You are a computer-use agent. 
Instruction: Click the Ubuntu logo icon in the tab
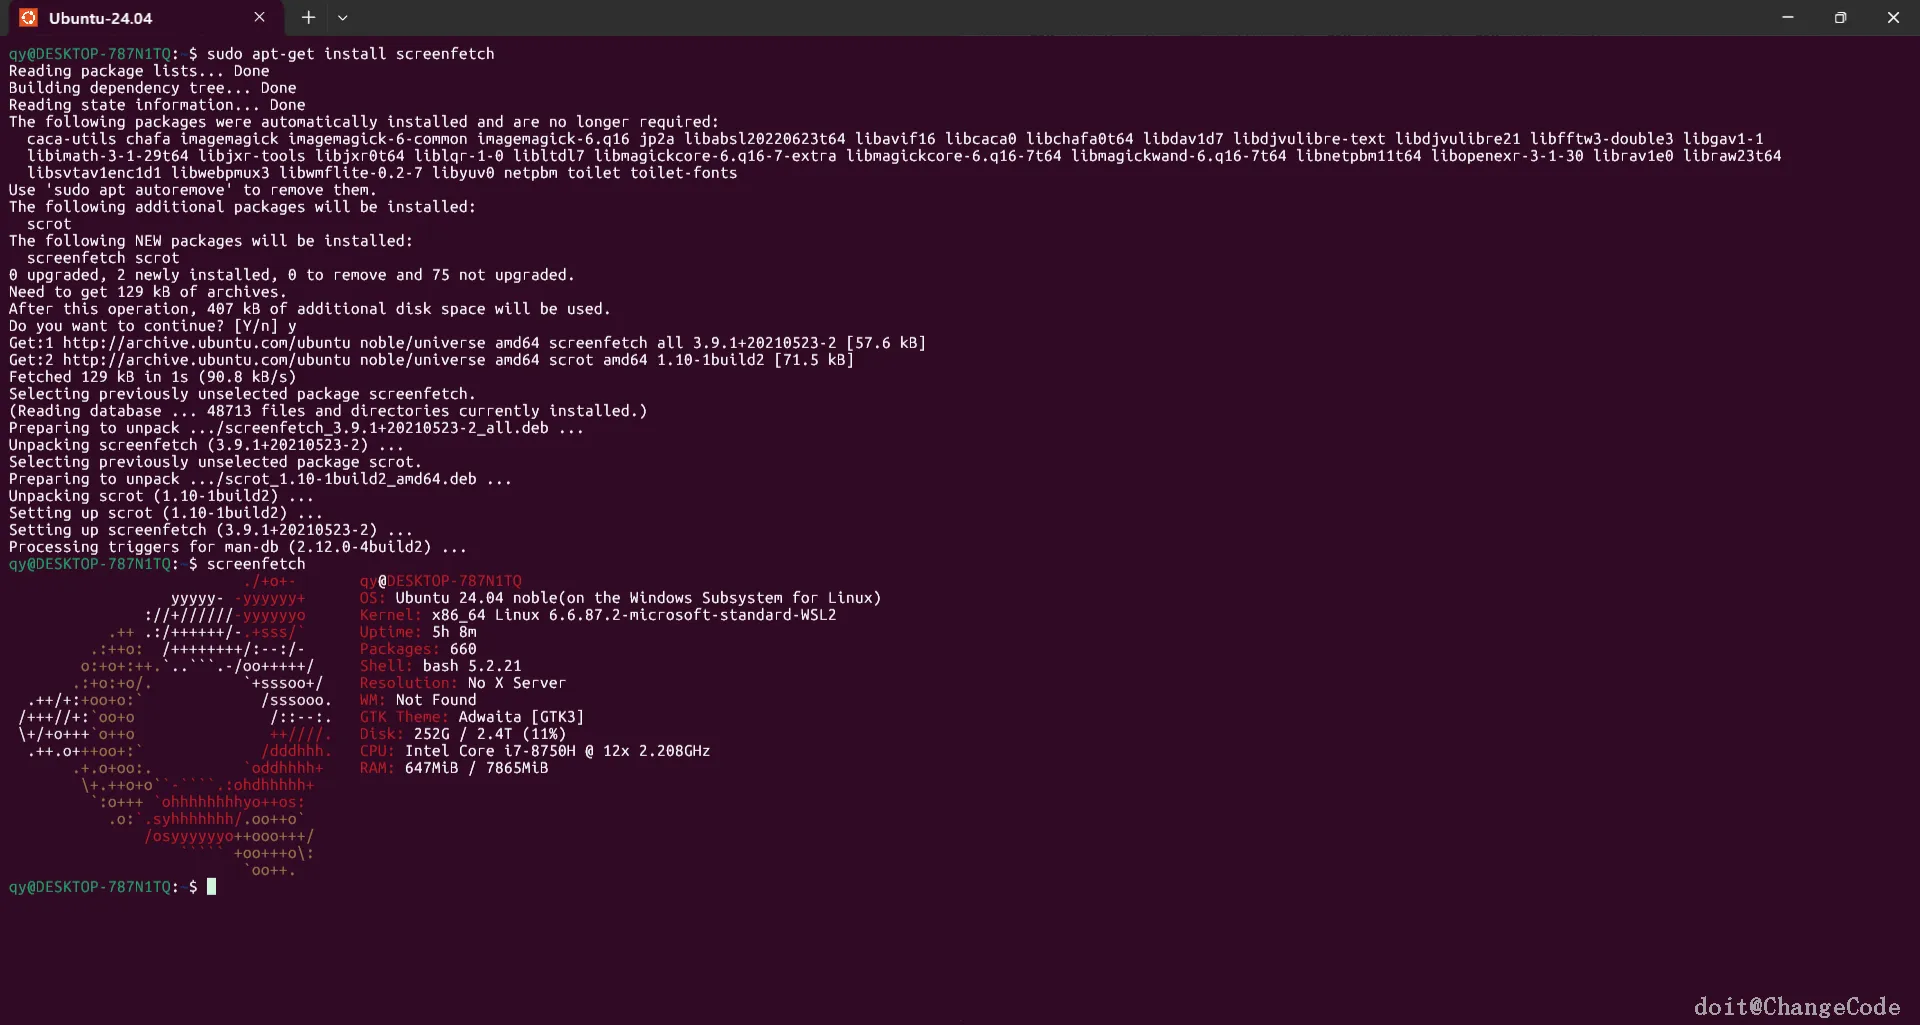[28, 18]
